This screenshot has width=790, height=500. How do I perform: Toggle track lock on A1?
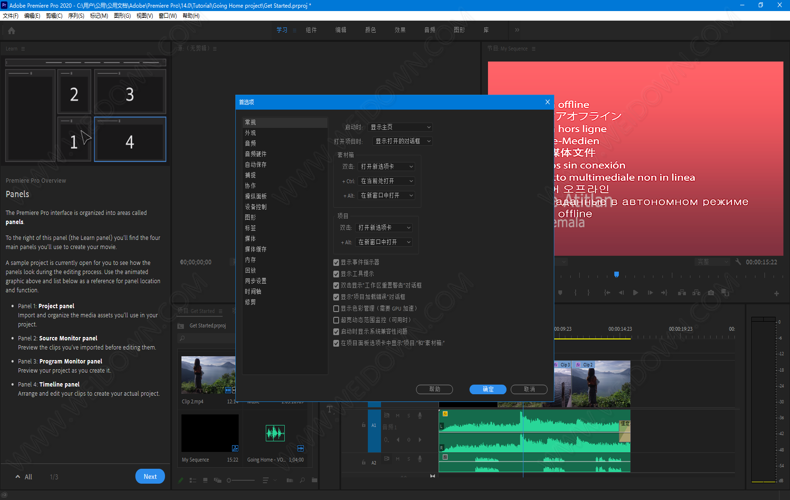pyautogui.click(x=363, y=425)
